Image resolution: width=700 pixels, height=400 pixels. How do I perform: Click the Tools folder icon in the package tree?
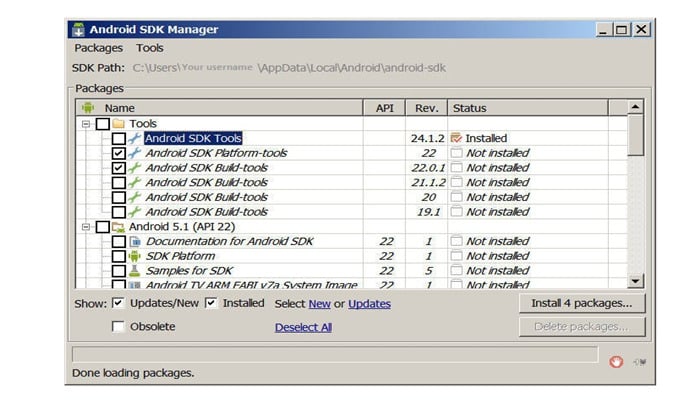click(x=118, y=123)
